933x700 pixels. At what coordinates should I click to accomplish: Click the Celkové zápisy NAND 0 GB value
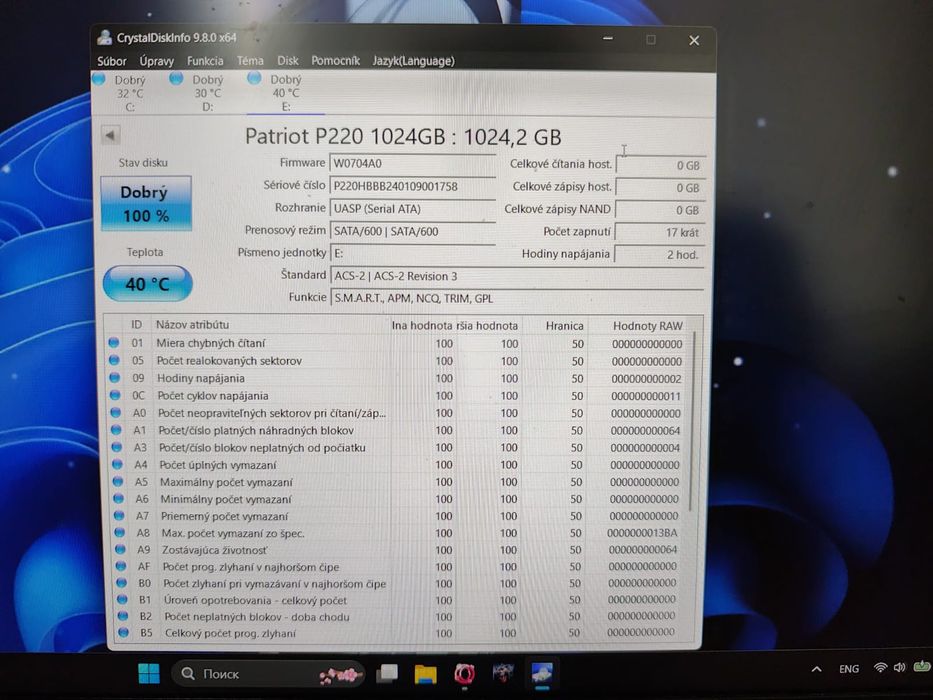(x=660, y=210)
